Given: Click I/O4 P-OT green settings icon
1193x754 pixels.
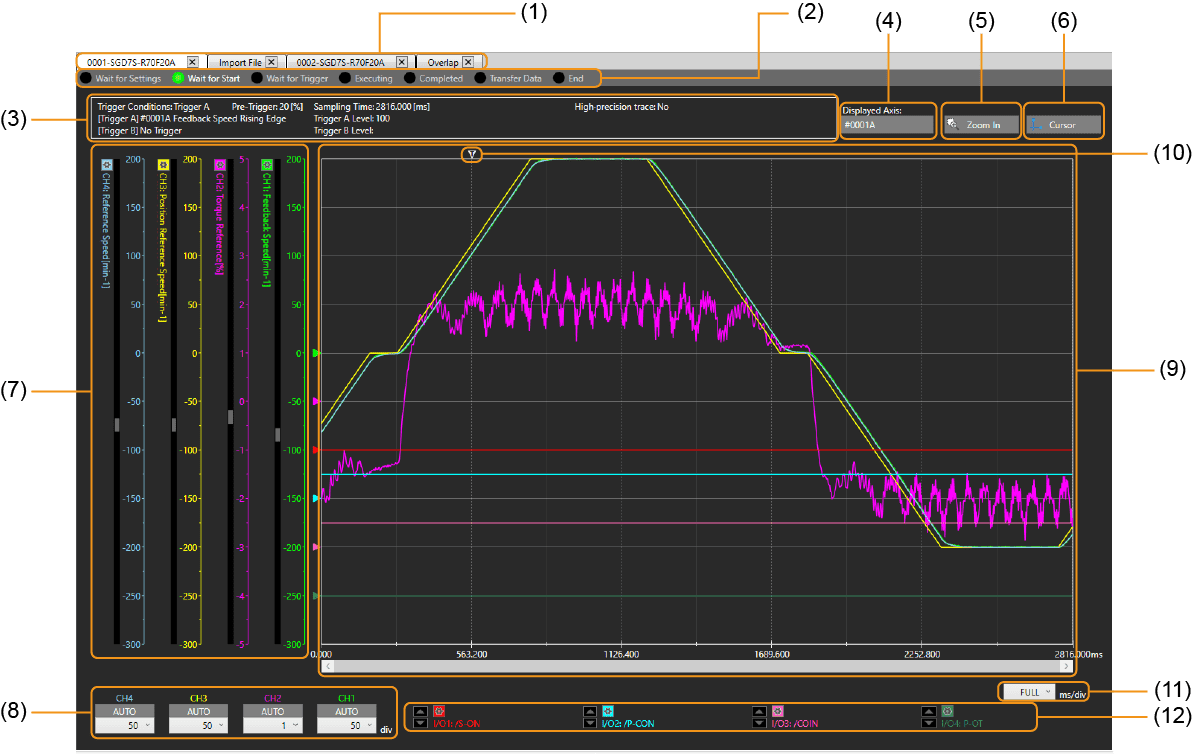Looking at the screenshot, I should (947, 711).
